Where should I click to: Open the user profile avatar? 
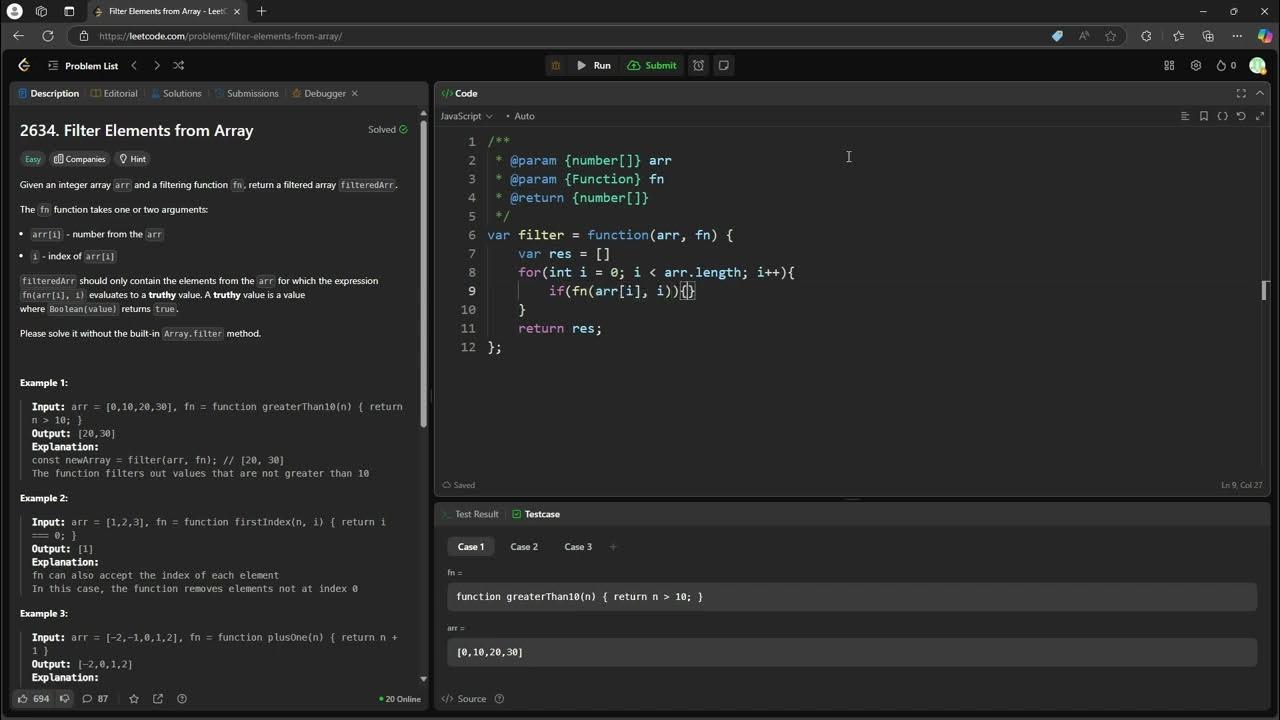coord(1257,65)
